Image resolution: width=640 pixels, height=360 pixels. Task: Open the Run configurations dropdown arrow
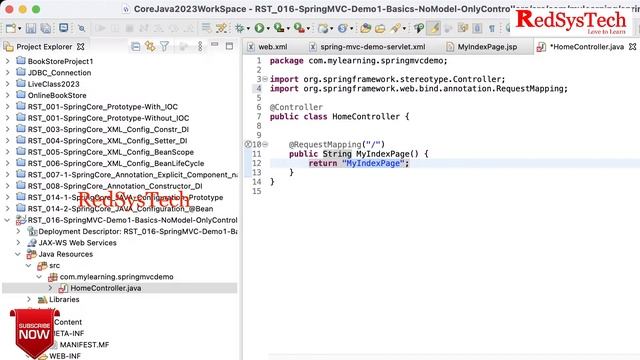coord(268,29)
